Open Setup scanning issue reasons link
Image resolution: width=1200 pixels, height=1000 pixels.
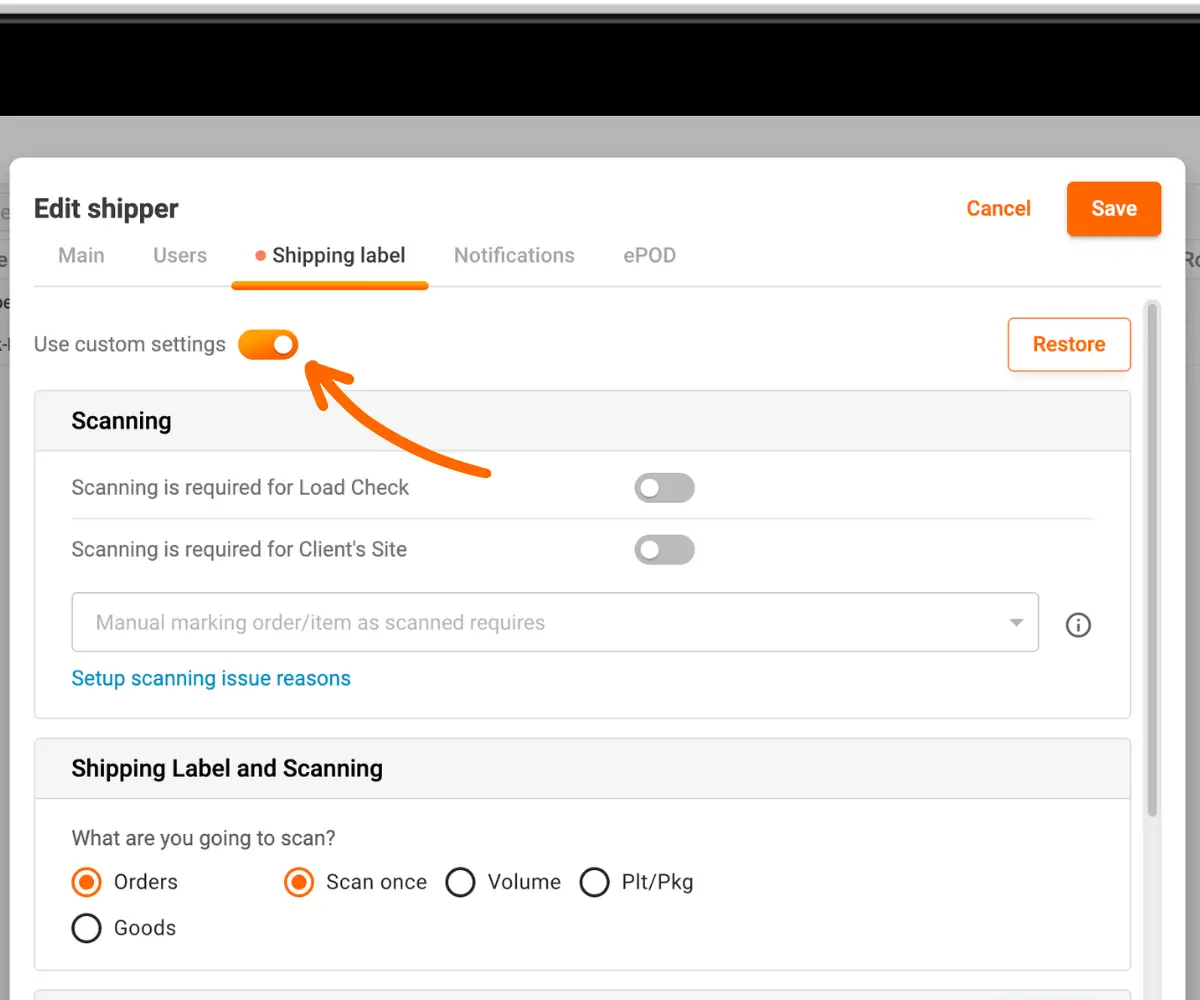(211, 679)
